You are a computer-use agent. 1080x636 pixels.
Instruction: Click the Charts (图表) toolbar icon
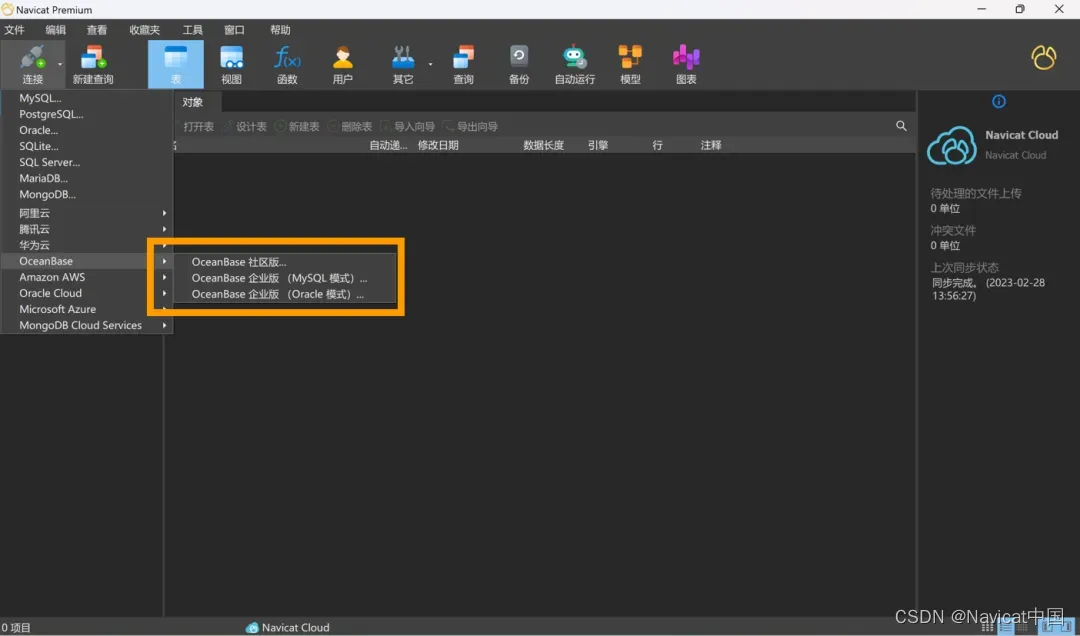[x=686, y=58]
